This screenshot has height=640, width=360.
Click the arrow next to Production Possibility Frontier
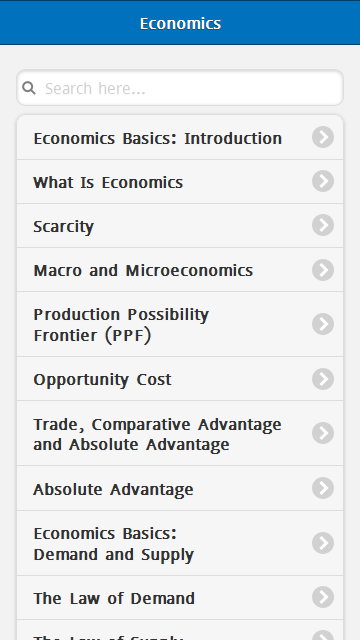point(323,324)
